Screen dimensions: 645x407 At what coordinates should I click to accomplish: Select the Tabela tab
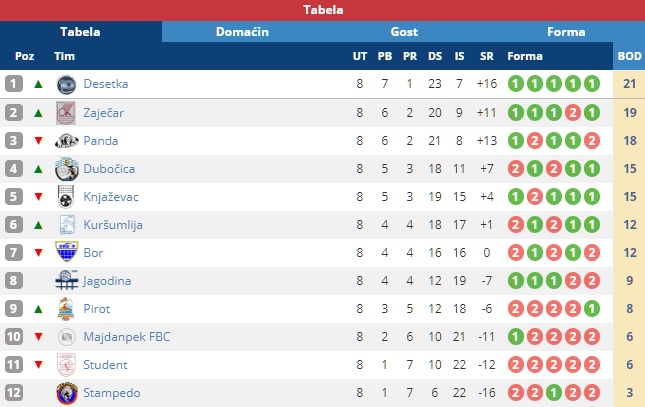click(80, 32)
